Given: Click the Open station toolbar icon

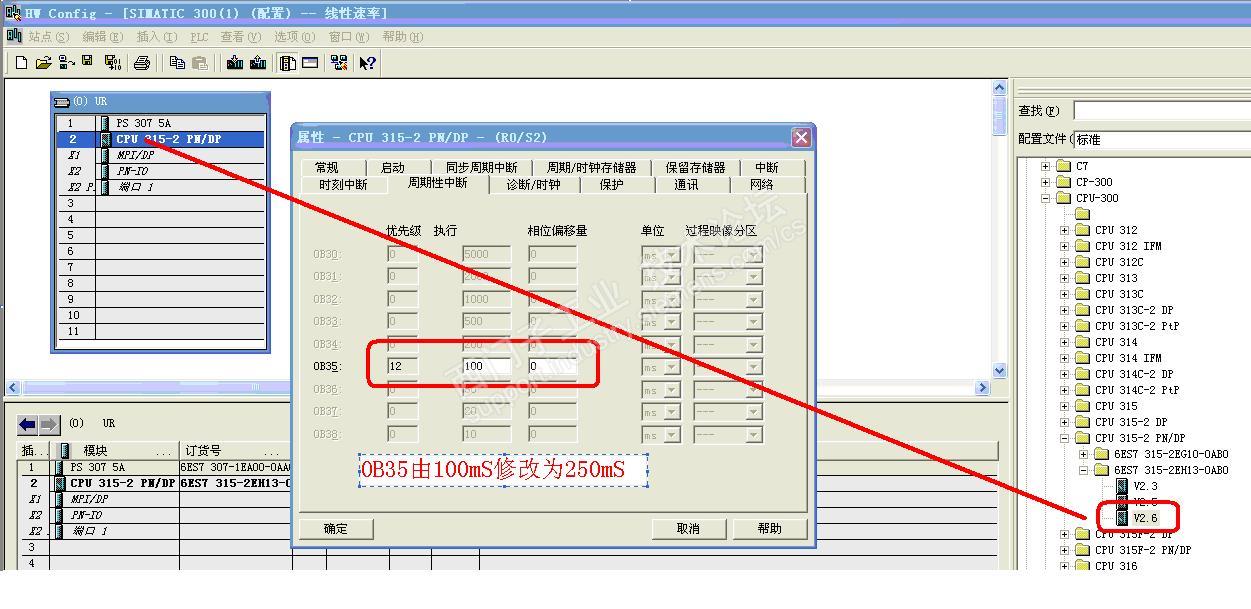Looking at the screenshot, I should pos(43,63).
